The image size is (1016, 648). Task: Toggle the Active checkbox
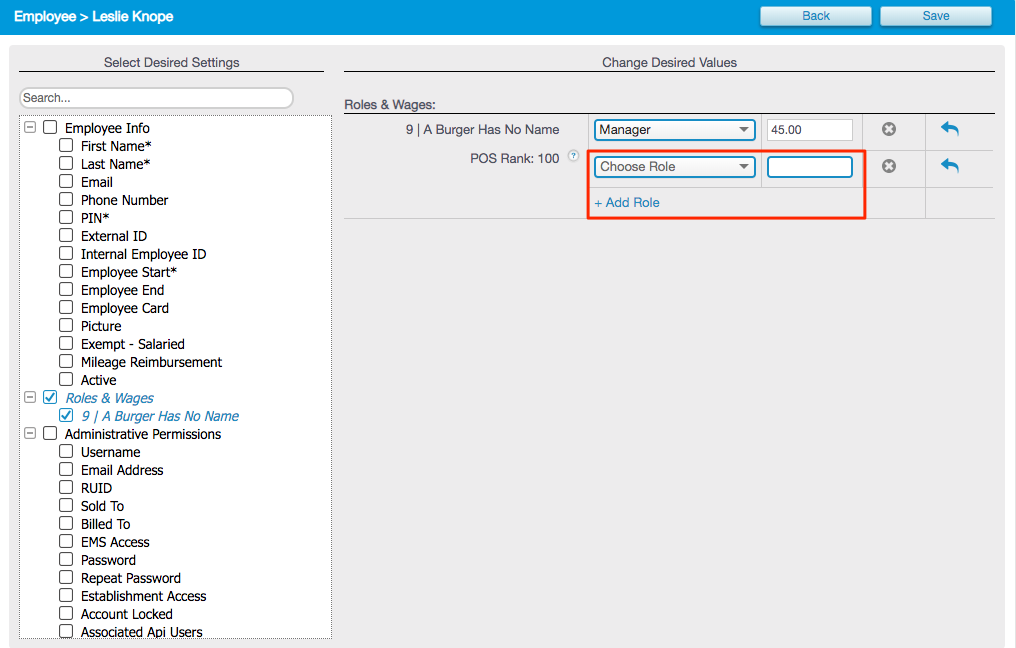[x=66, y=380]
